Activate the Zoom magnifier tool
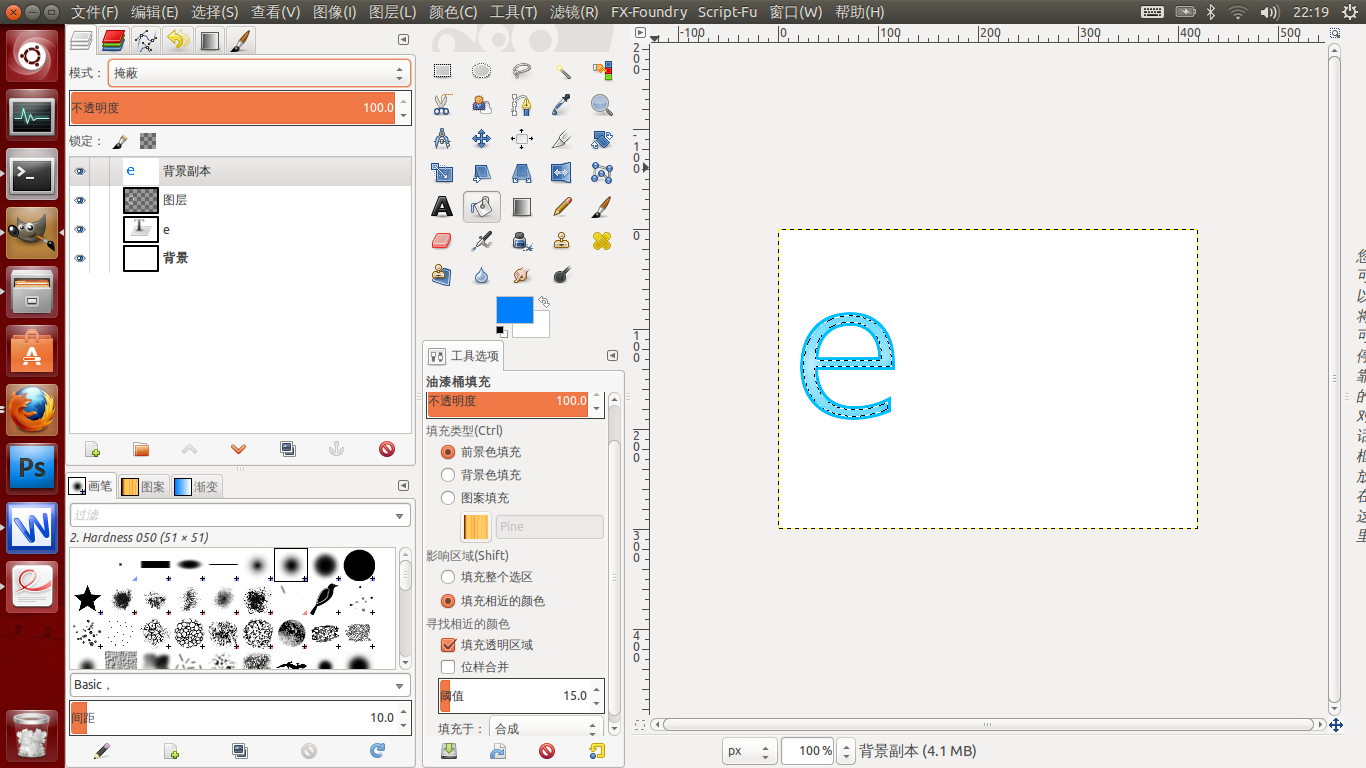This screenshot has width=1366, height=768. [601, 105]
